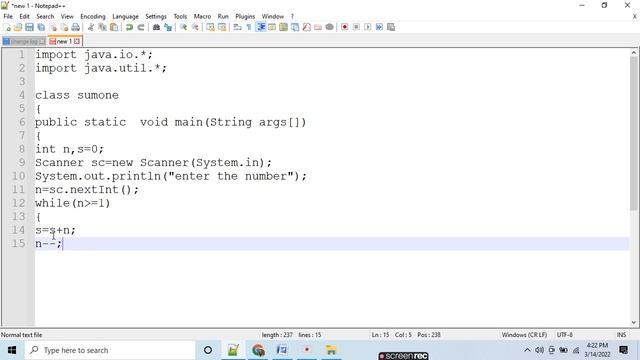Open the Macro menu
Image resolution: width=640 pixels, height=360 pixels.
point(202,16)
